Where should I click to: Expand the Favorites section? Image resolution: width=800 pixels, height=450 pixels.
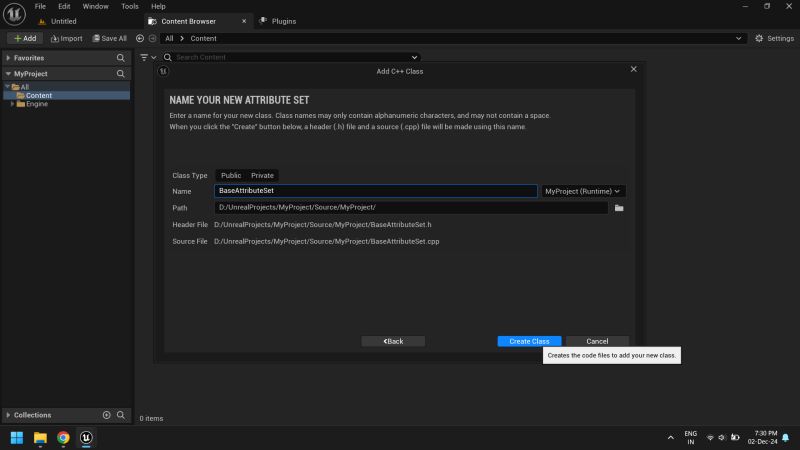(x=8, y=58)
